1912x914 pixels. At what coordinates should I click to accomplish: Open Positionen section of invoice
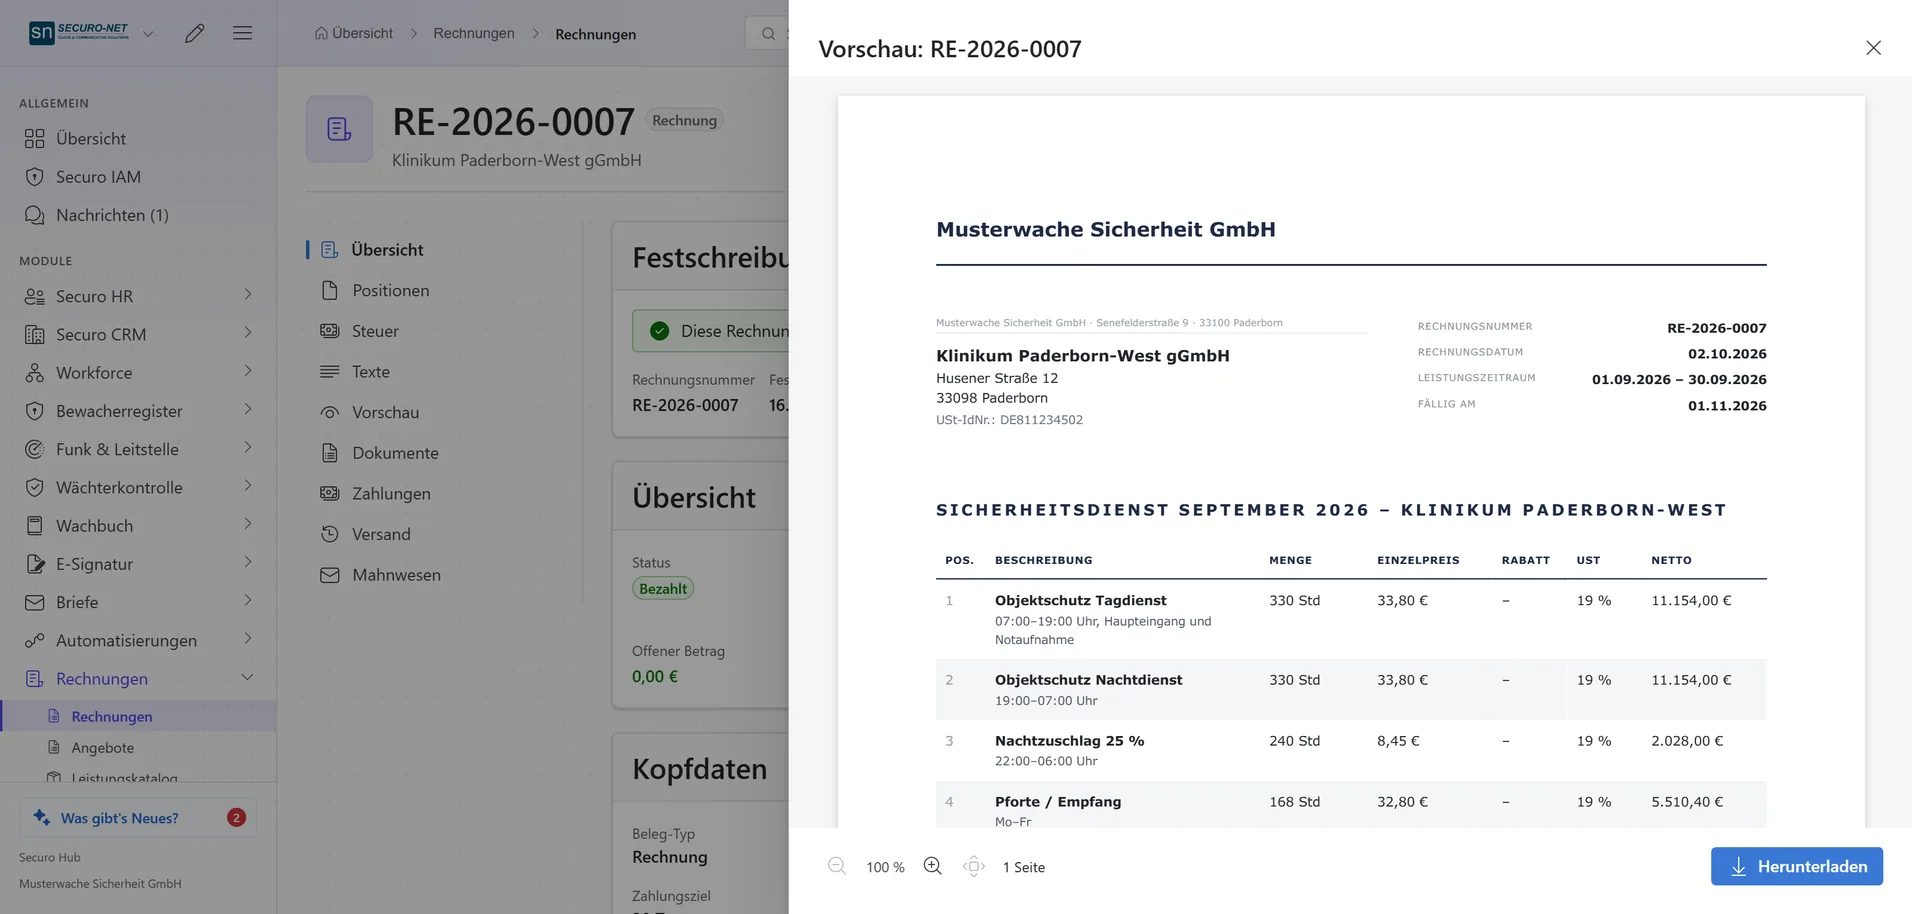pos(390,291)
